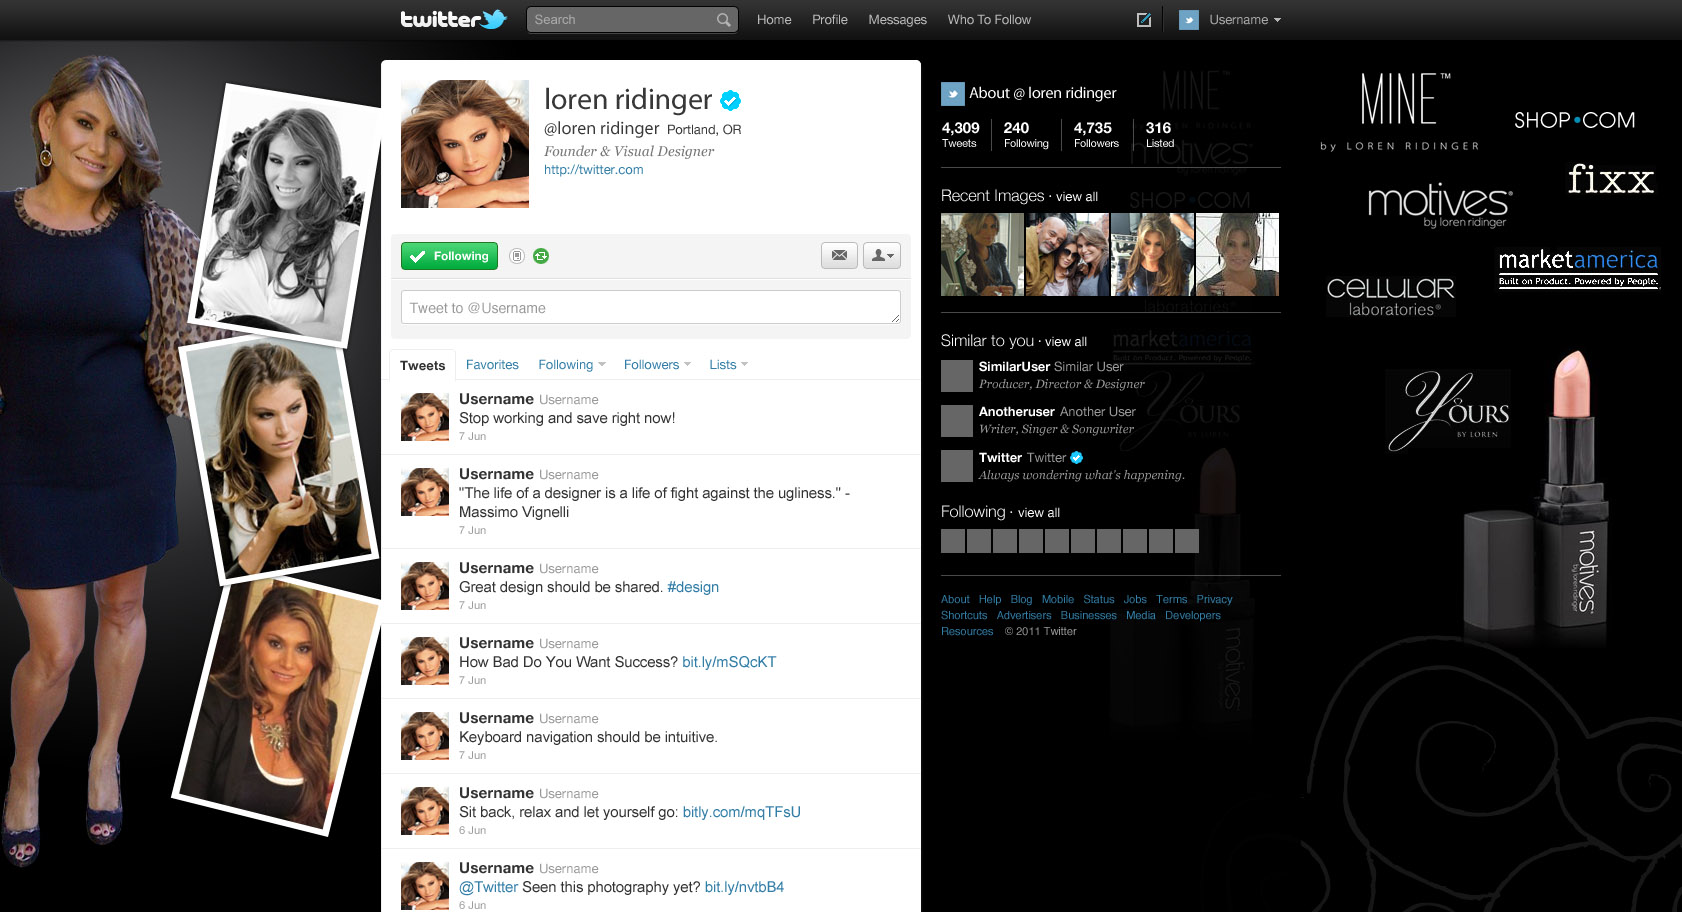Toggle the green Following button
Screen dimensions: 1682x912
[450, 256]
